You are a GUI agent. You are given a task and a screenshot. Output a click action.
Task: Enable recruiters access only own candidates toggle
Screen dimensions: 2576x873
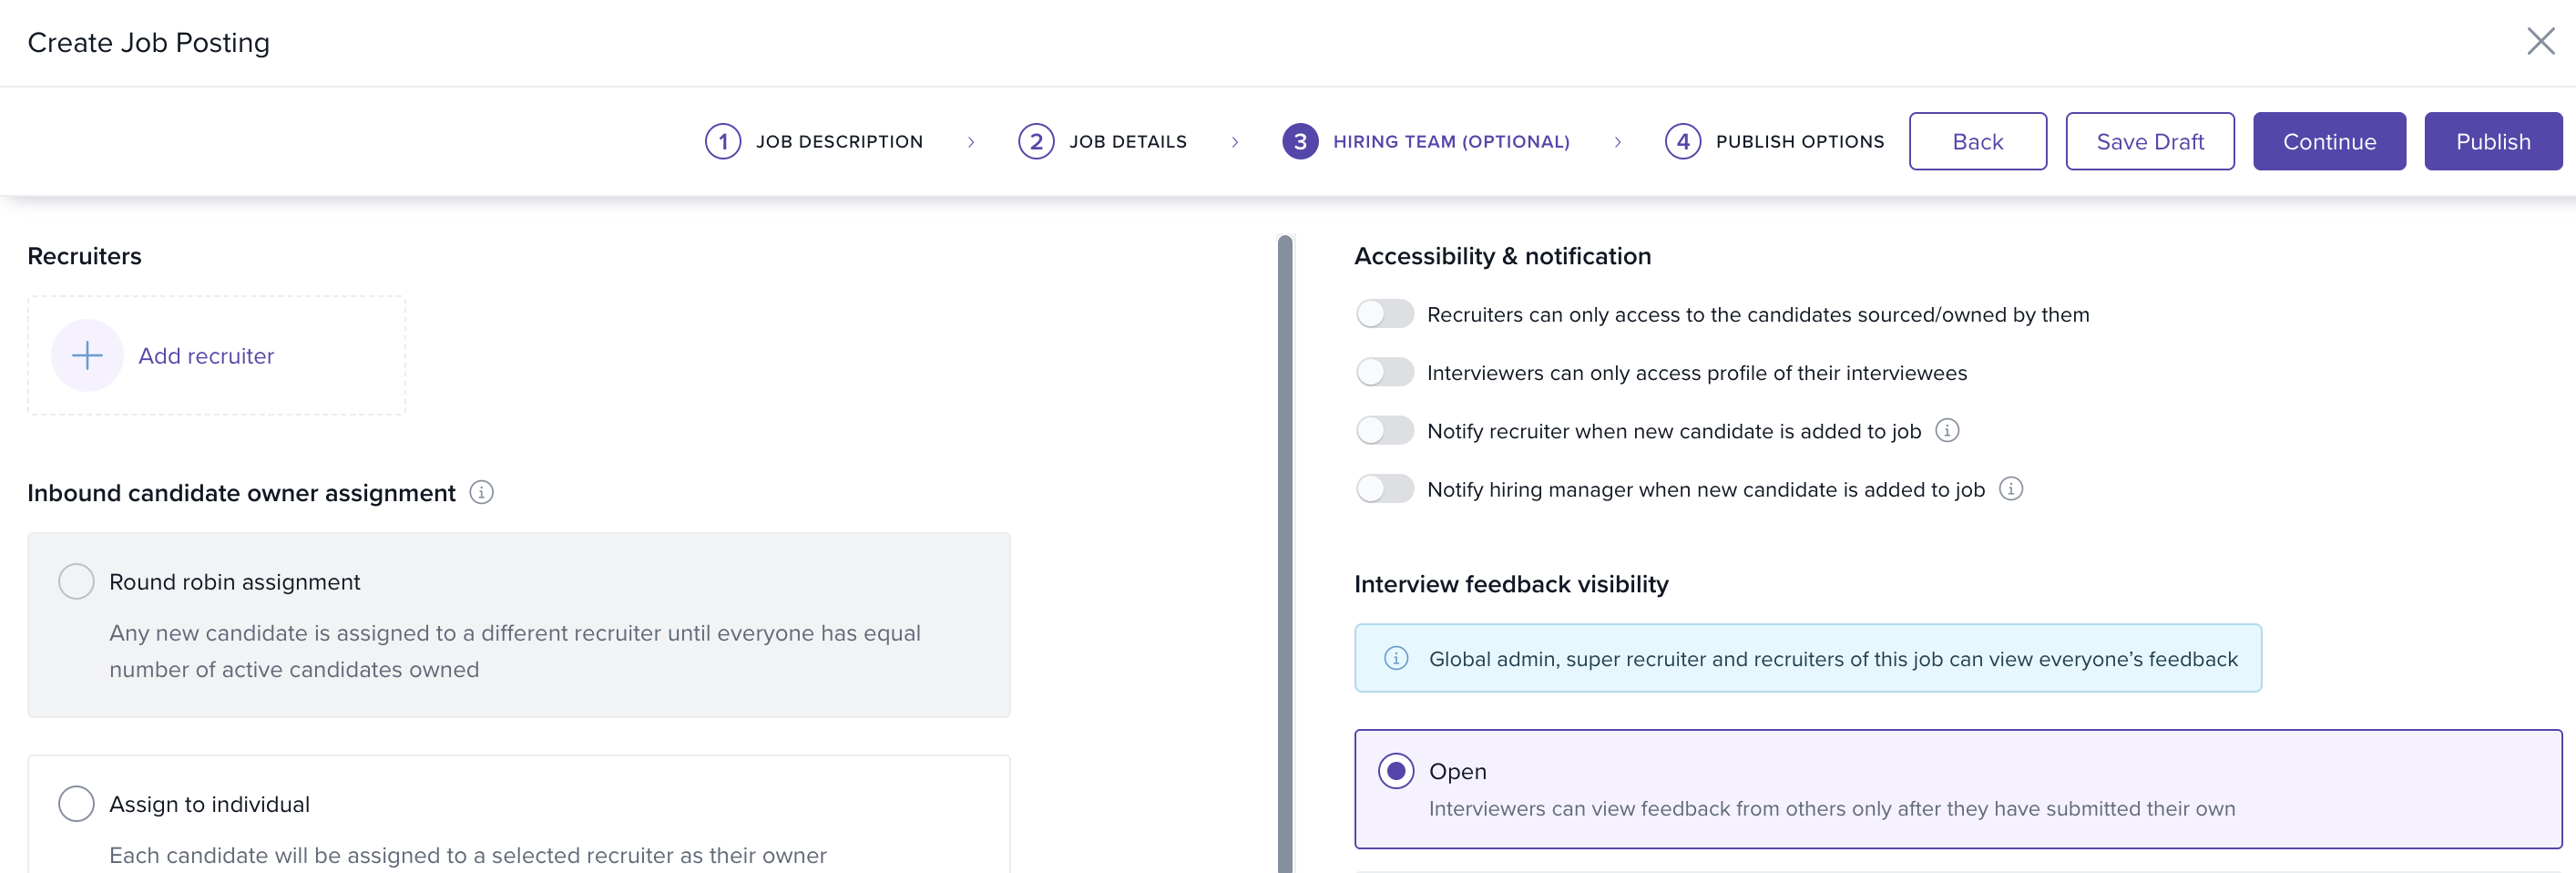[1384, 314]
